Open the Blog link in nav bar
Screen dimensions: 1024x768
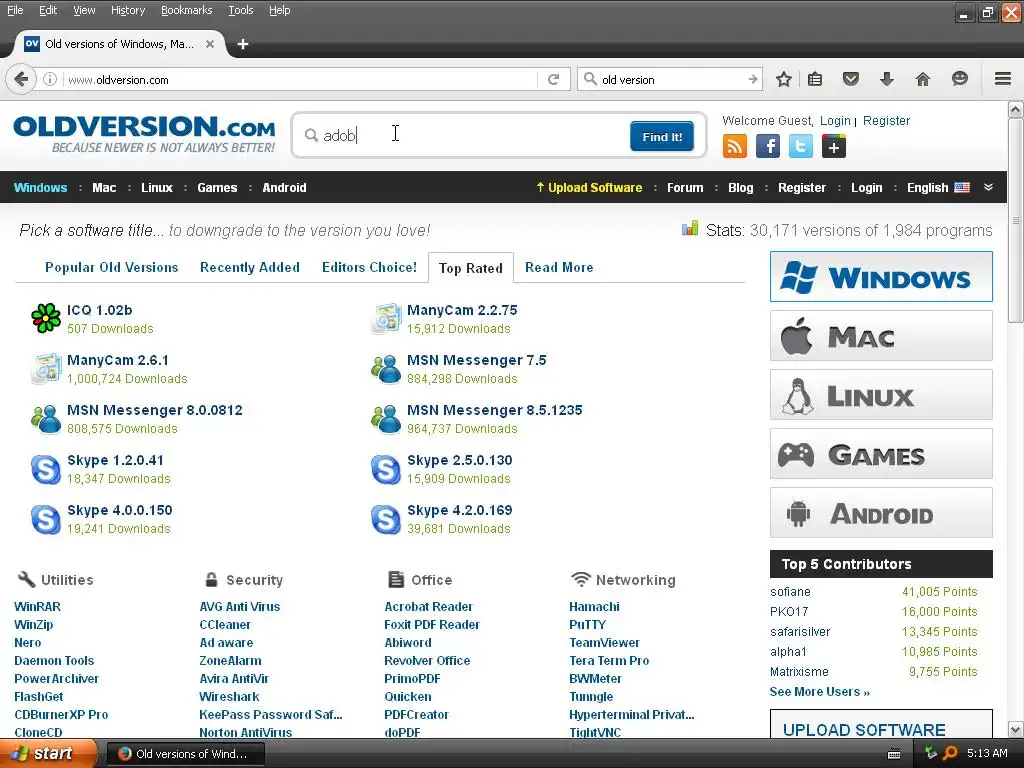click(741, 187)
